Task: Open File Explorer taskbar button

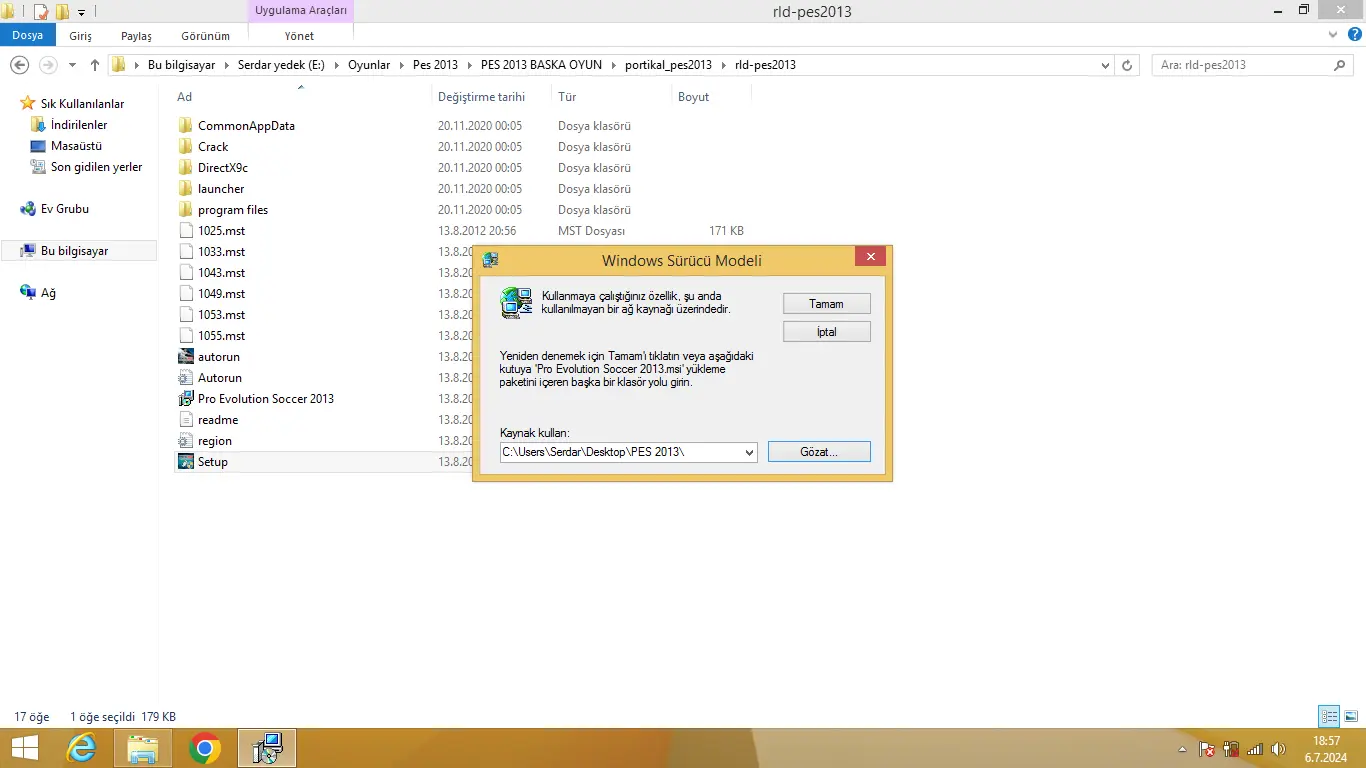Action: click(143, 748)
